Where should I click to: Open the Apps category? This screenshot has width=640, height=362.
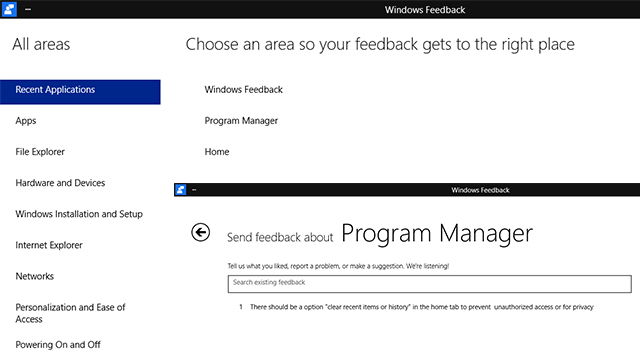click(26, 121)
